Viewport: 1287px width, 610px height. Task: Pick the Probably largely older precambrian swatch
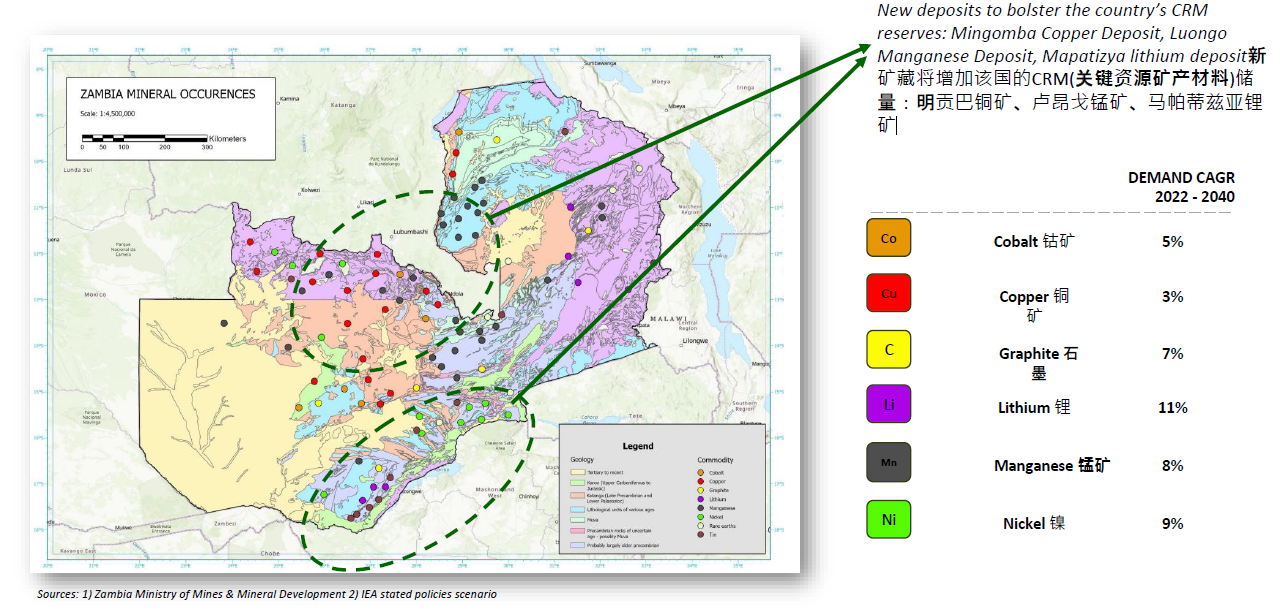pyautogui.click(x=578, y=545)
